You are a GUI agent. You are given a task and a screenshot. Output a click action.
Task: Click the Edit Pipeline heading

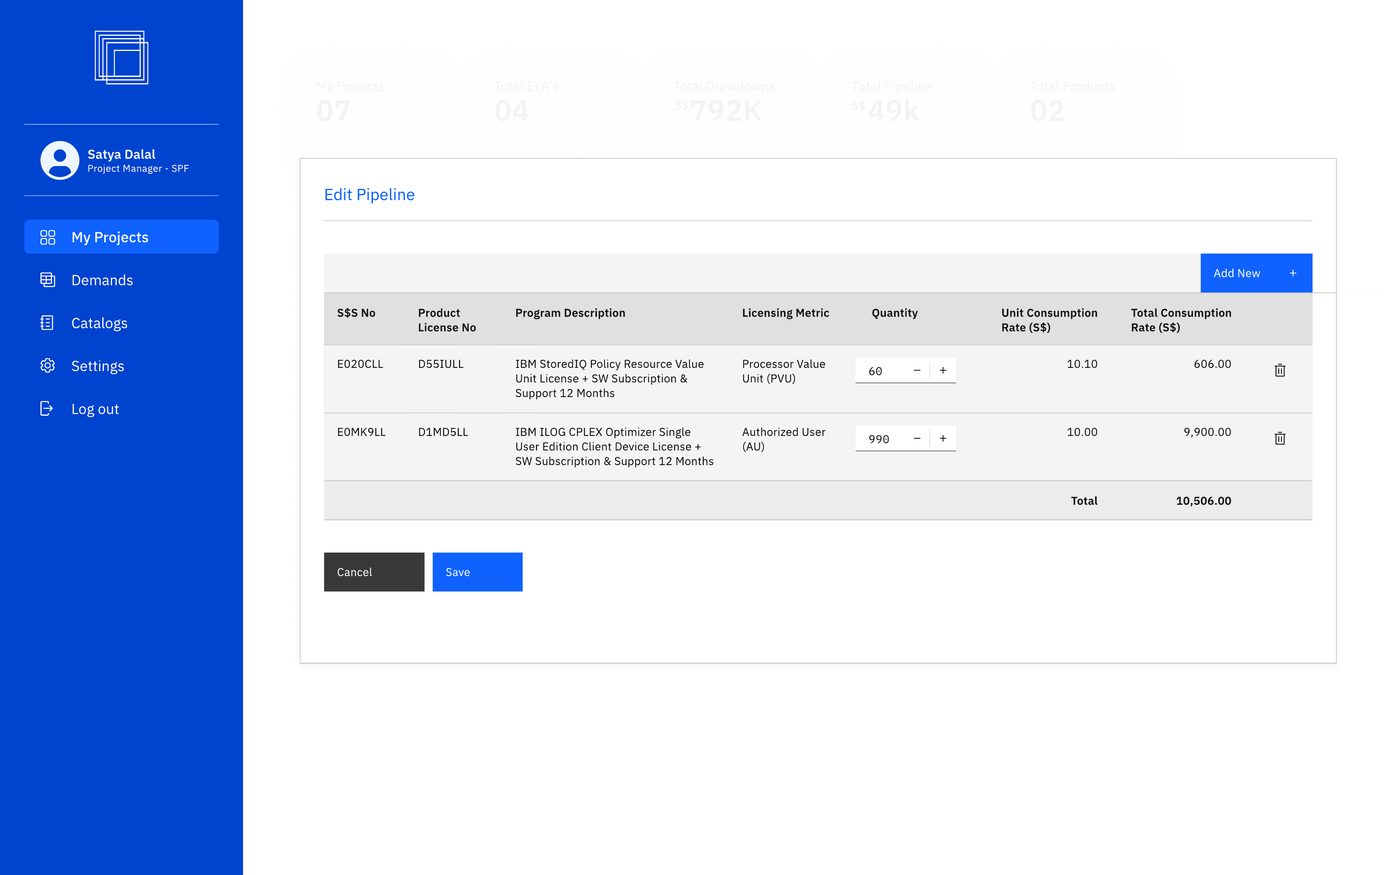[x=369, y=195]
